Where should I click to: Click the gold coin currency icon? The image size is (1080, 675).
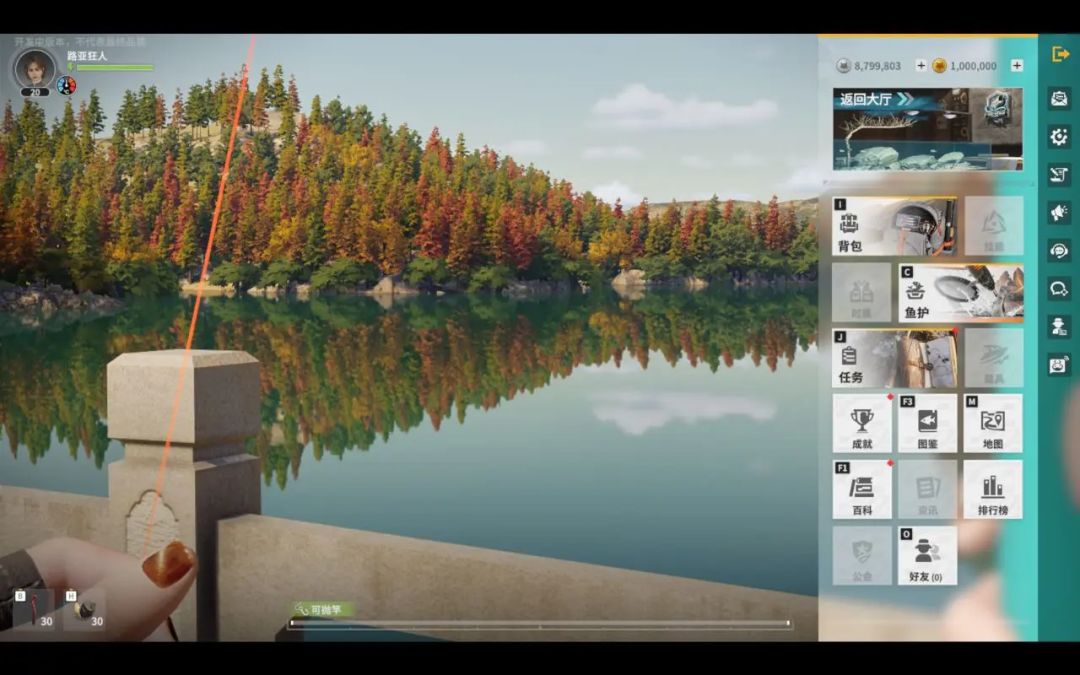[939, 65]
